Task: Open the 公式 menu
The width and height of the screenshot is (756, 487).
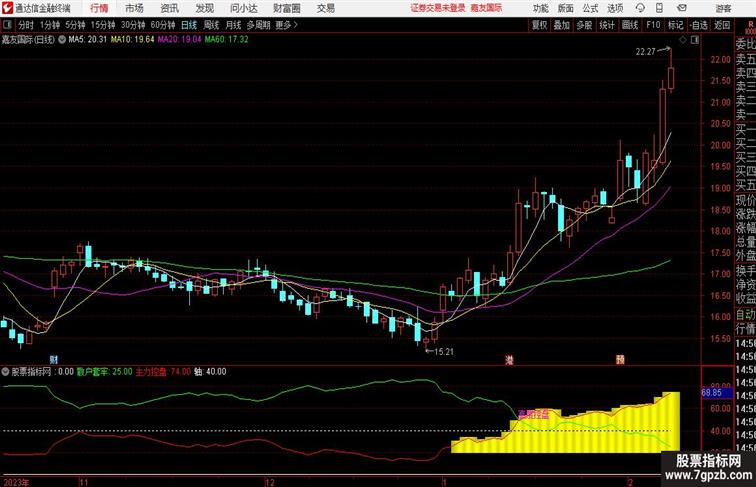Action: point(590,8)
